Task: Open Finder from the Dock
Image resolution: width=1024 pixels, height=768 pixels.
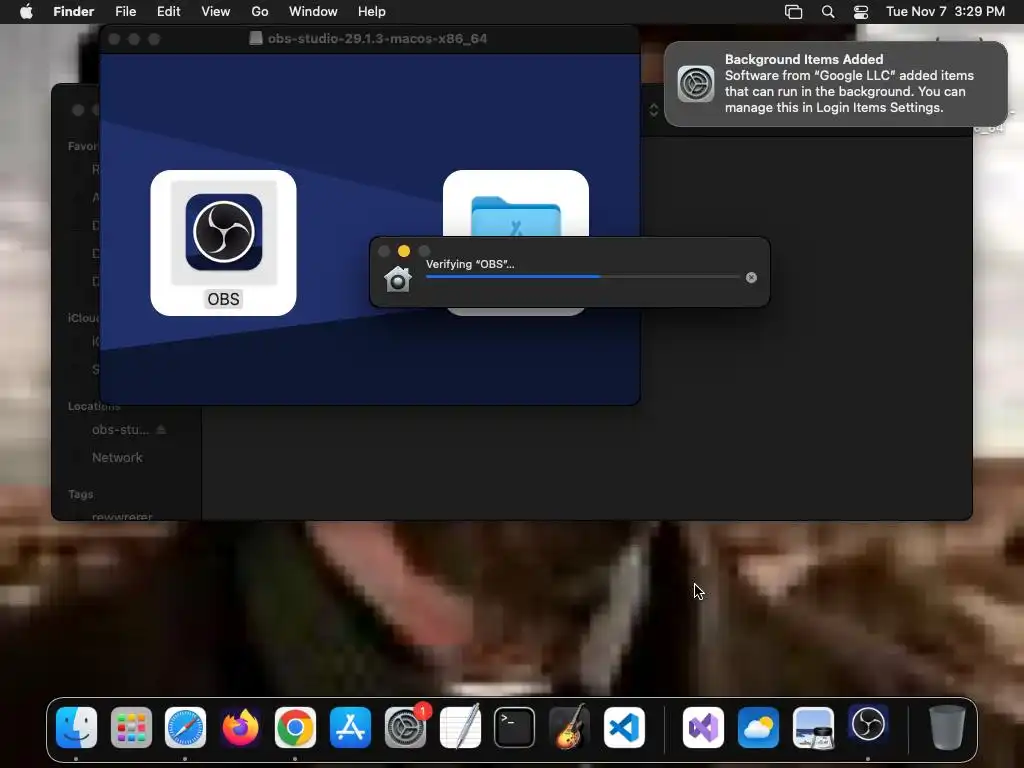Action: [x=76, y=728]
